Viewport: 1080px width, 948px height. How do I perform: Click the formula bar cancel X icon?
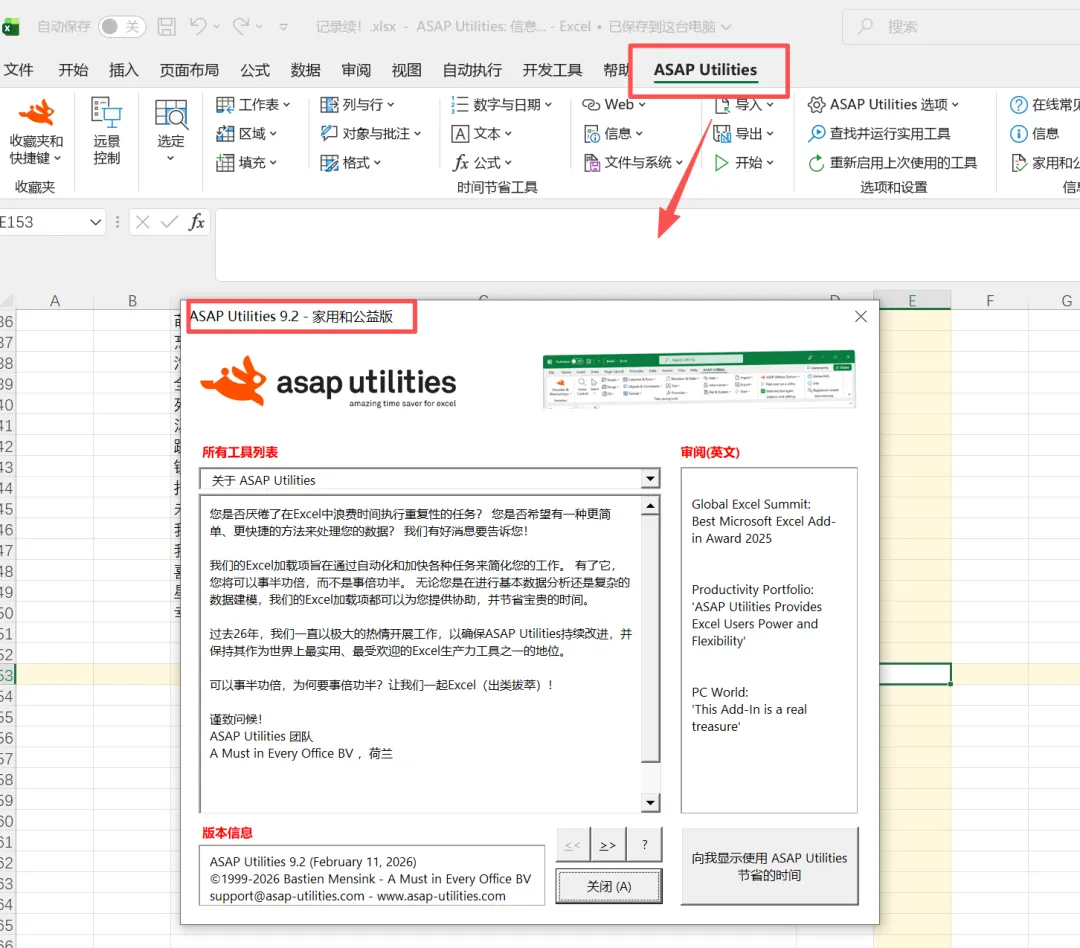click(x=143, y=222)
